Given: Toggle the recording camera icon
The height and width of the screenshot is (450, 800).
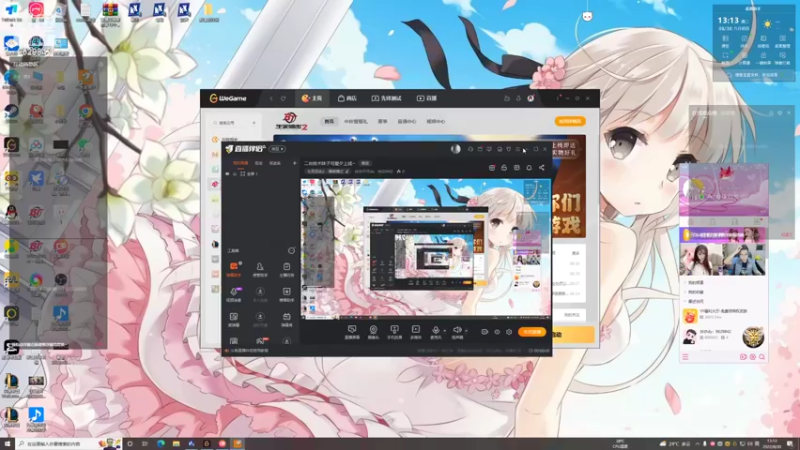Looking at the screenshot, I should tap(485, 332).
